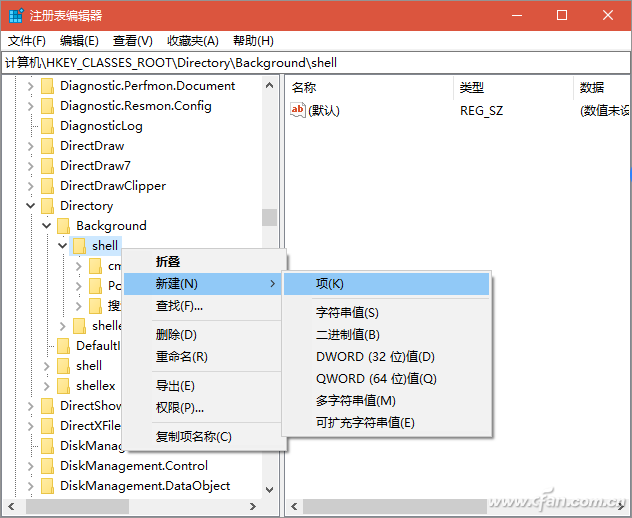Viewport: 632px width, 518px height.
Task: Collapse the selected shell key under Background
Action: [62, 245]
